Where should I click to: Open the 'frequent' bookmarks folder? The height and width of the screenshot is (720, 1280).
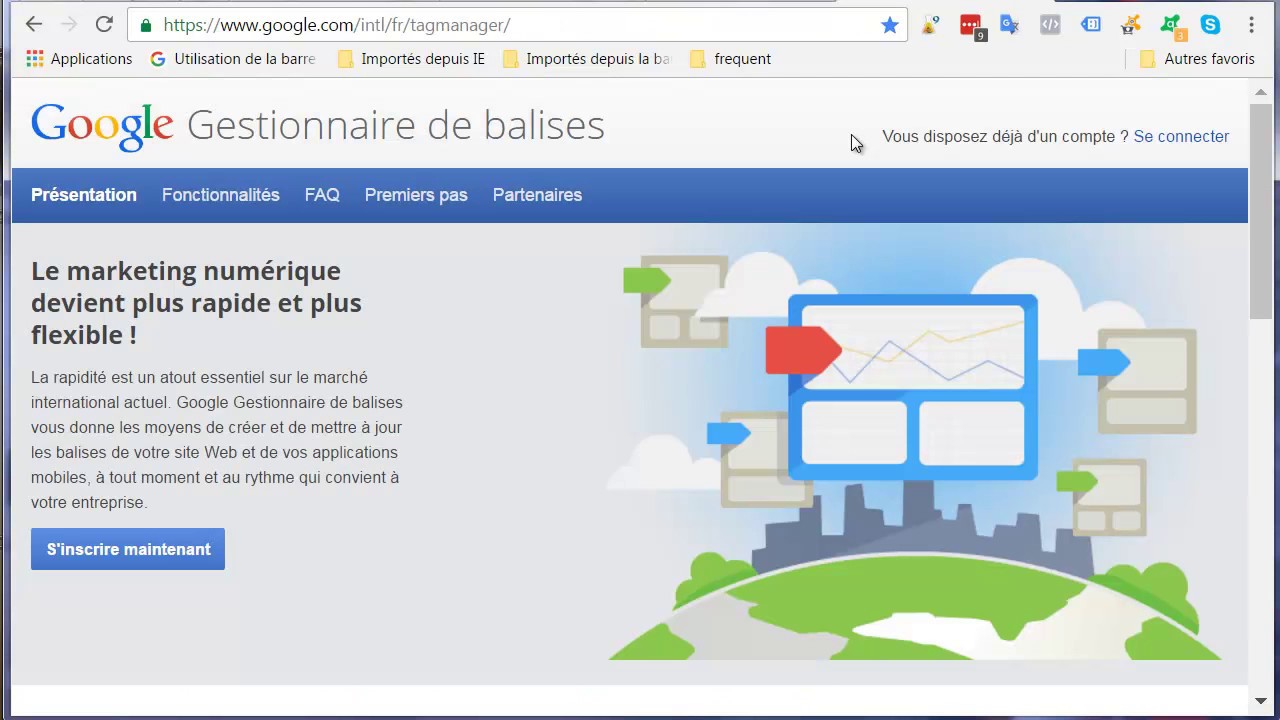coord(730,59)
